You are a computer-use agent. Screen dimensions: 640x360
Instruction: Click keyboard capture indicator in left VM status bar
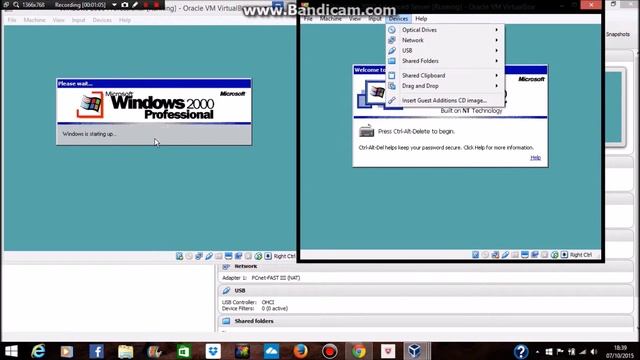point(268,256)
